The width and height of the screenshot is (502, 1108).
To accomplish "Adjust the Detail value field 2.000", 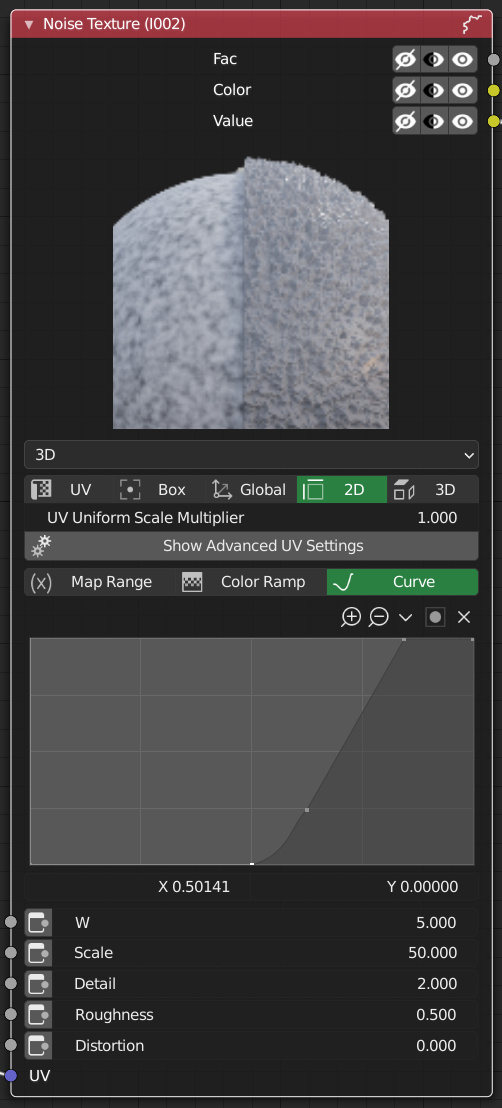I will coord(266,984).
